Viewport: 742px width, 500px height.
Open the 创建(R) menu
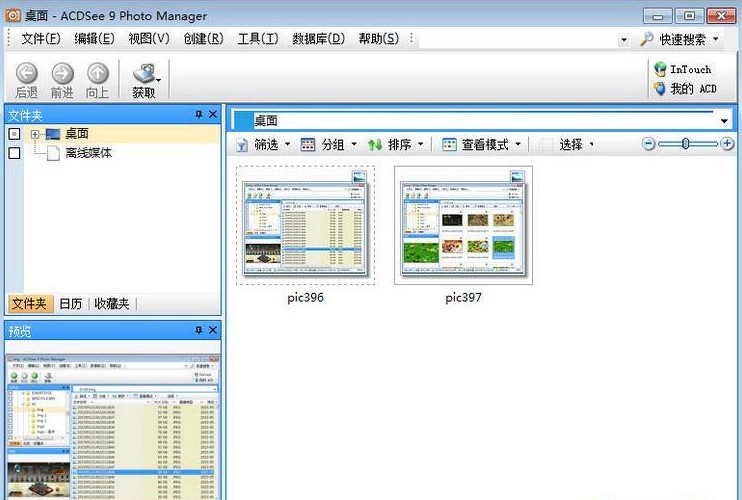[x=203, y=39]
